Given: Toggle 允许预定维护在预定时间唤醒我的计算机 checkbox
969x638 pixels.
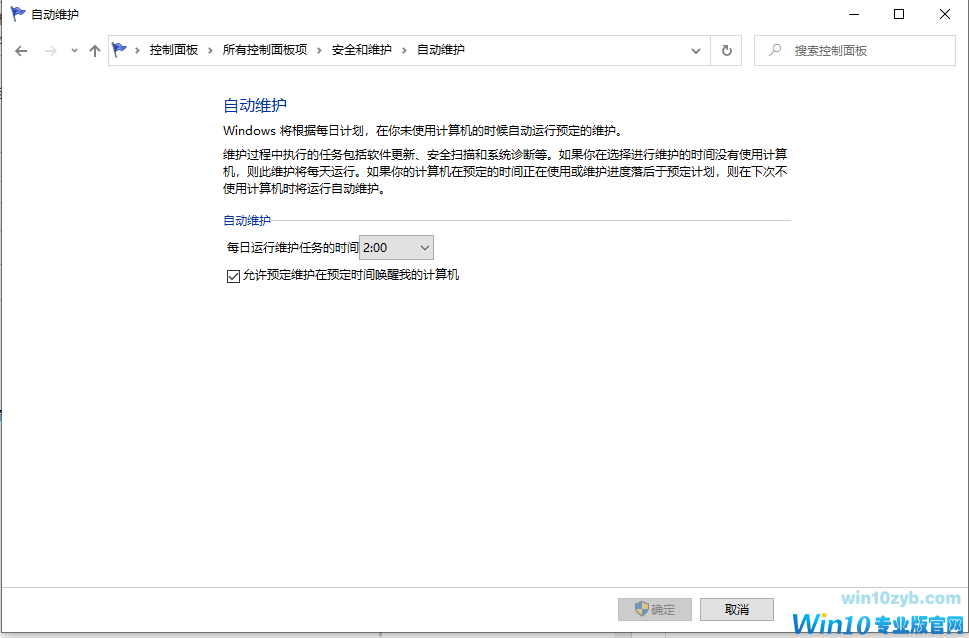Looking at the screenshot, I should click(232, 275).
